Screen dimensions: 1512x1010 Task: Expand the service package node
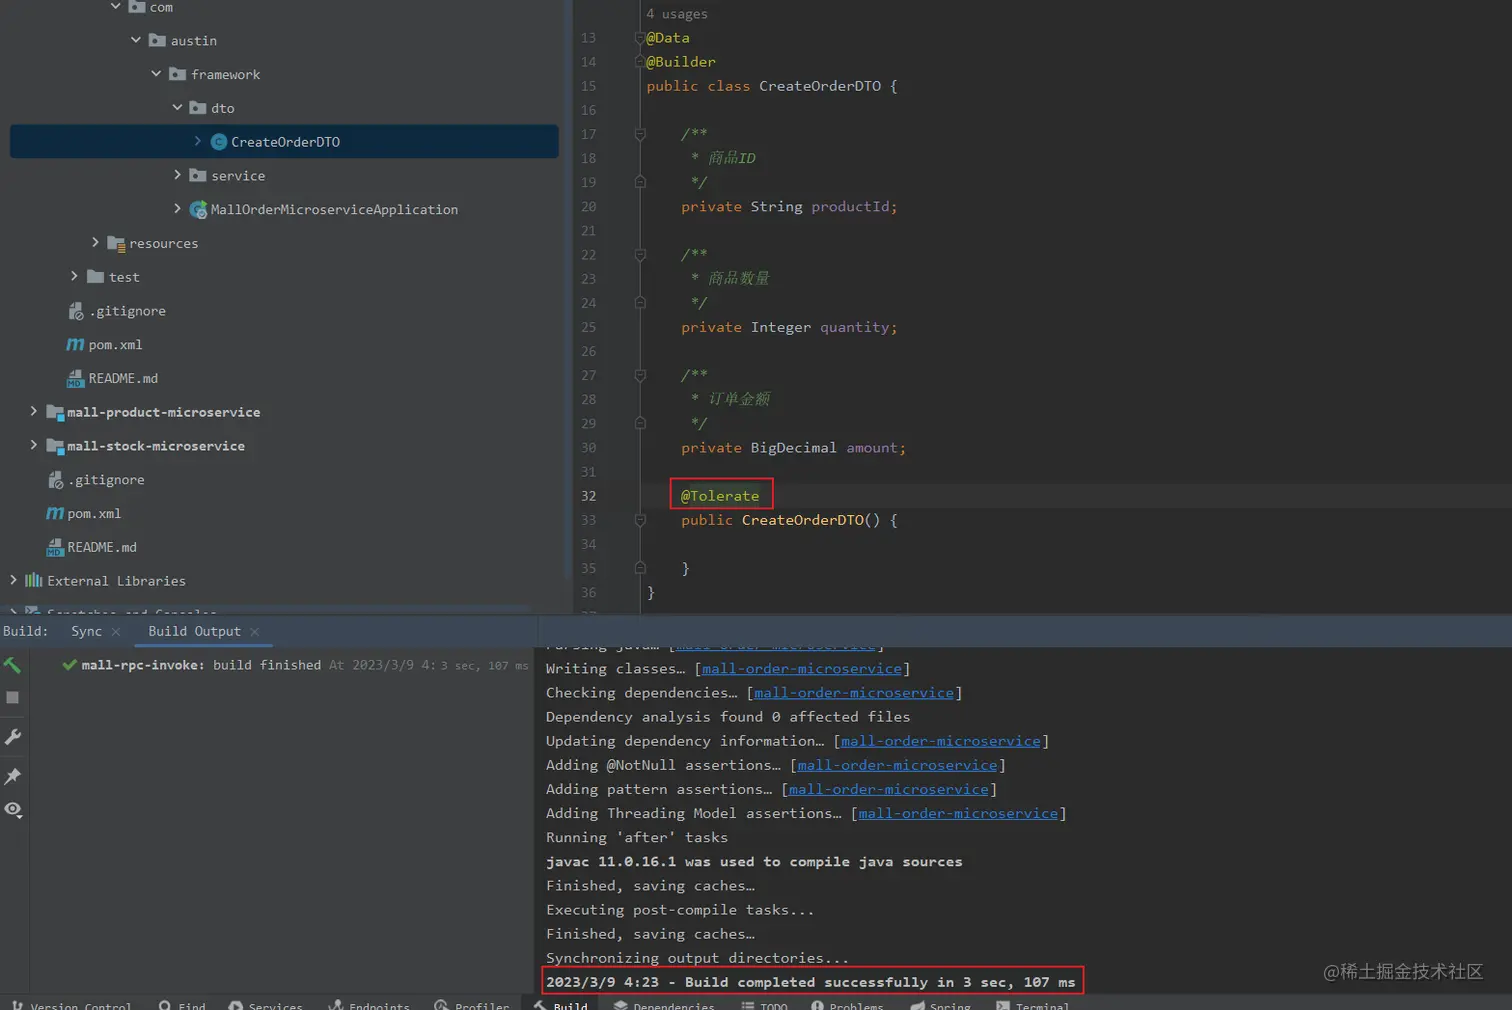[177, 175]
